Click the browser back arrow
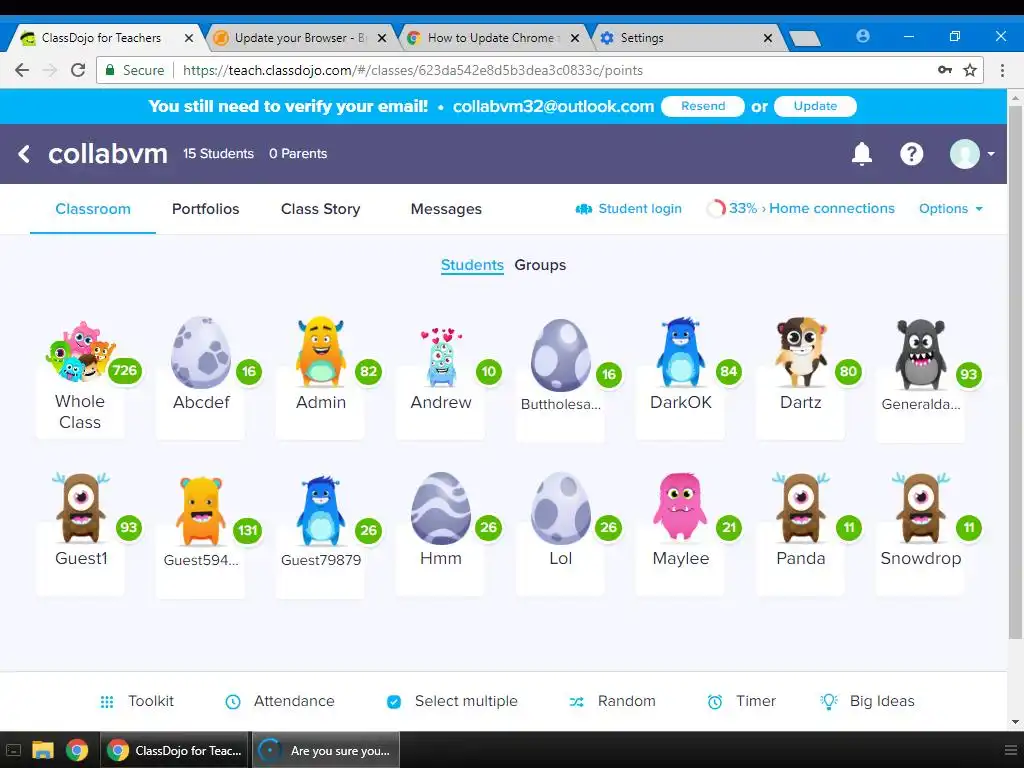 (22, 70)
